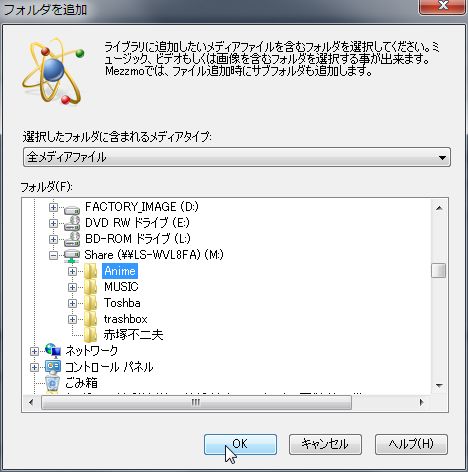Click the BD-ROM drive (L:) icon

[72, 239]
